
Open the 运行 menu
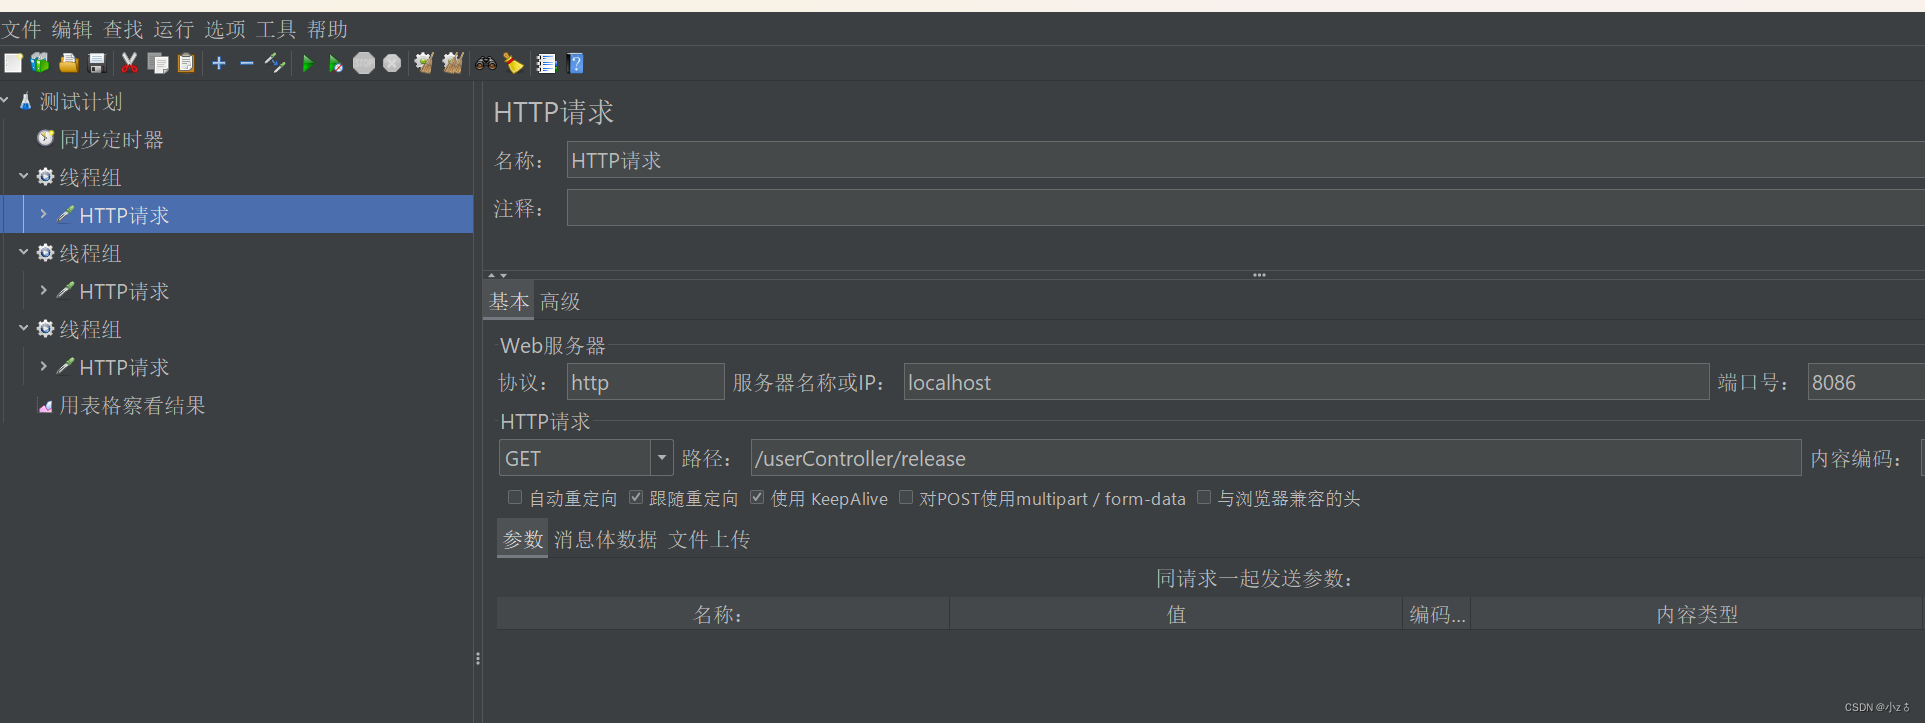point(174,29)
